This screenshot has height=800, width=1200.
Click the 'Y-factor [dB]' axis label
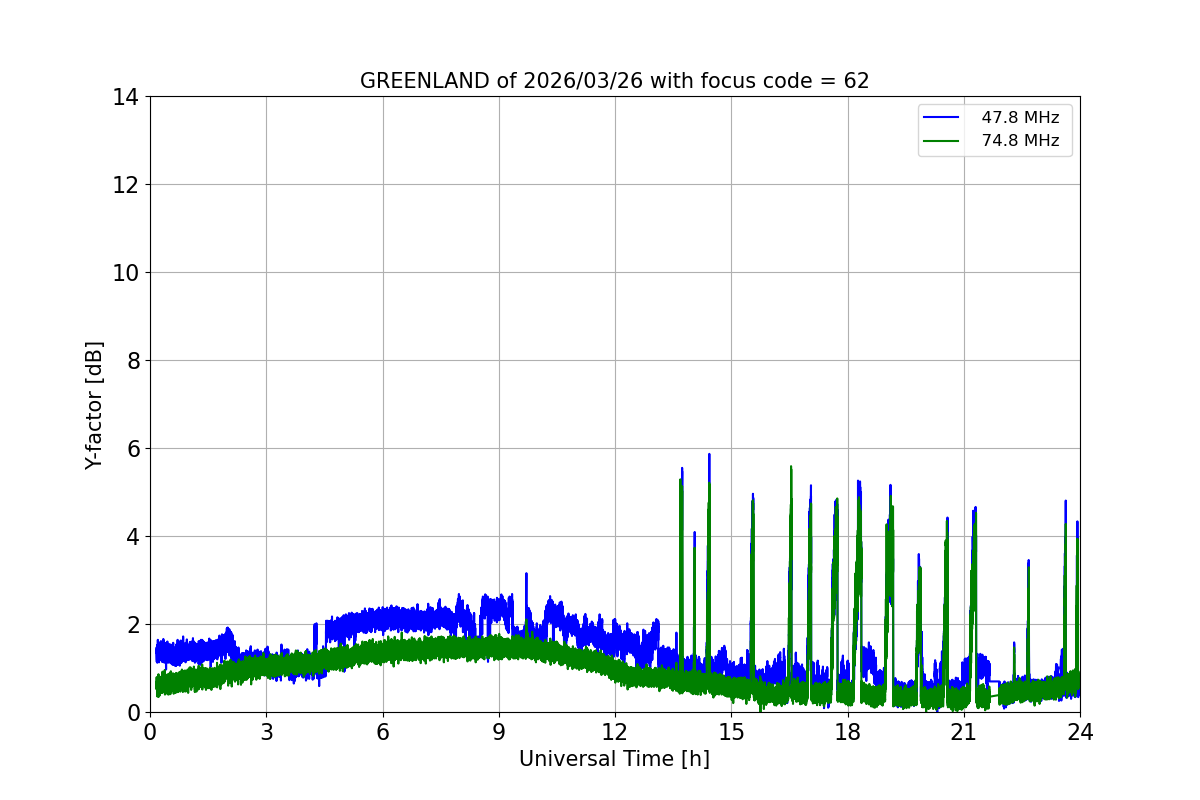(94, 405)
